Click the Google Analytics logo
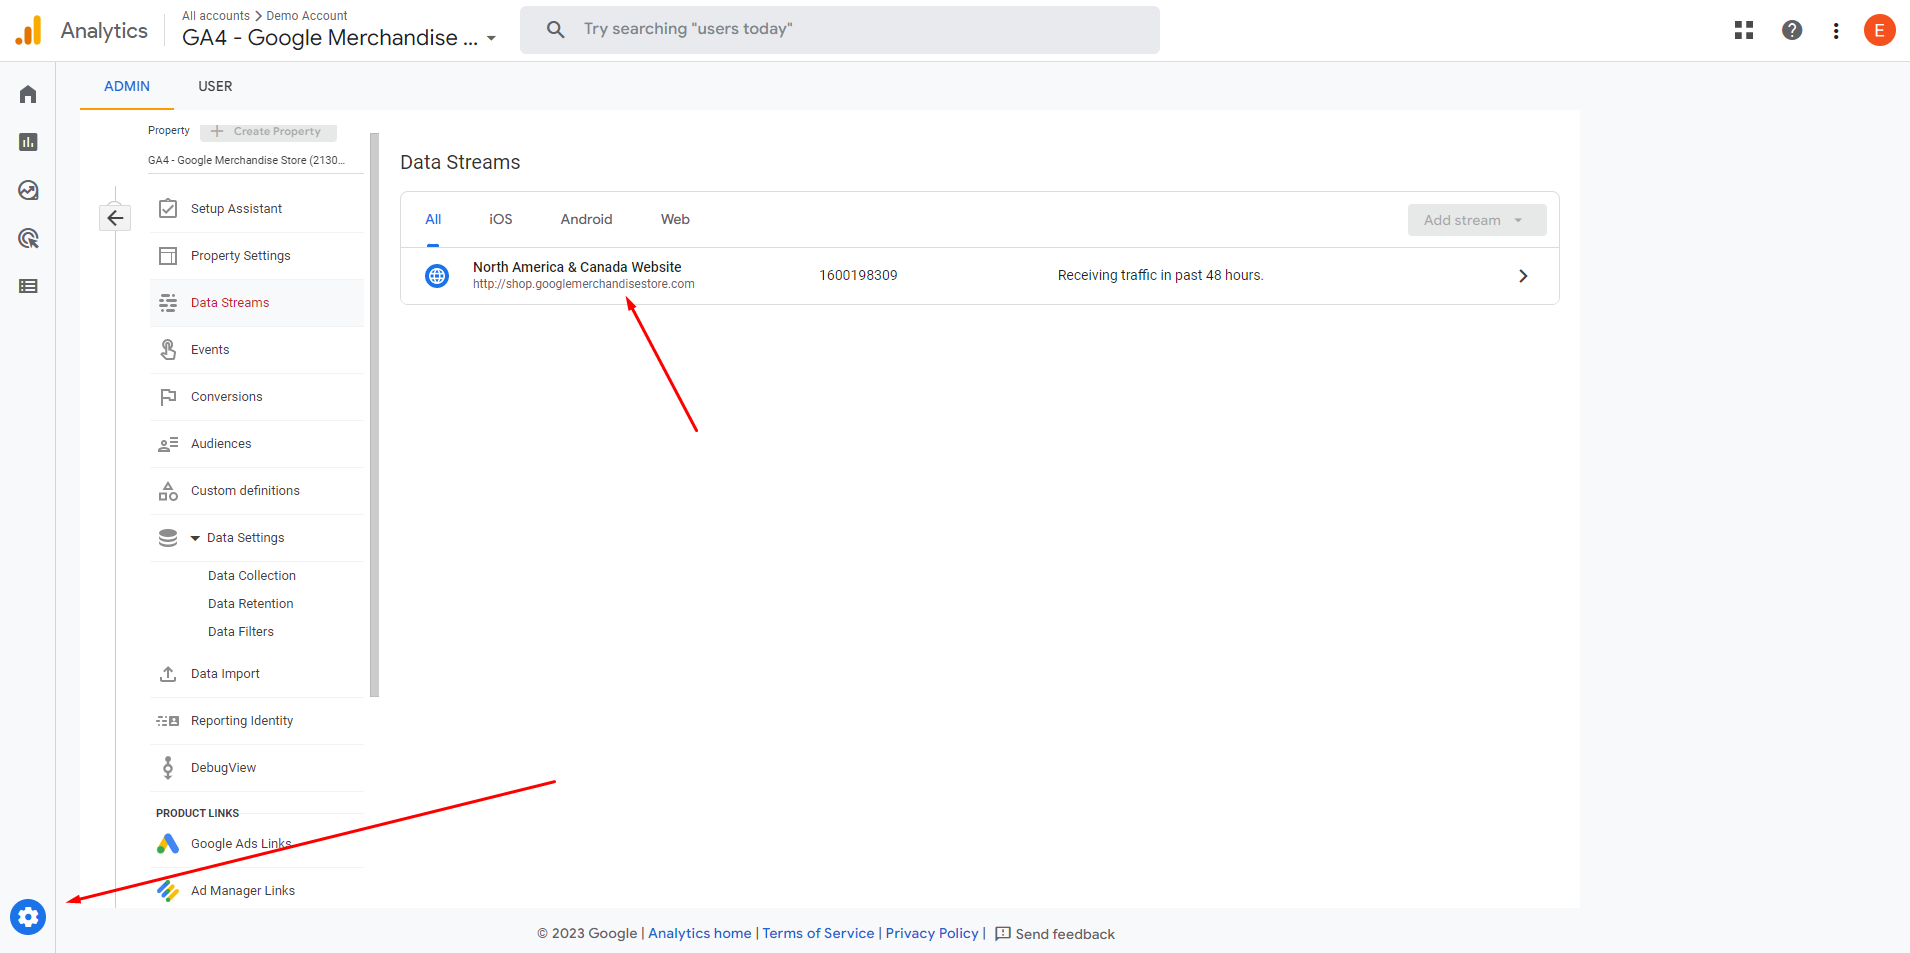 [29, 30]
